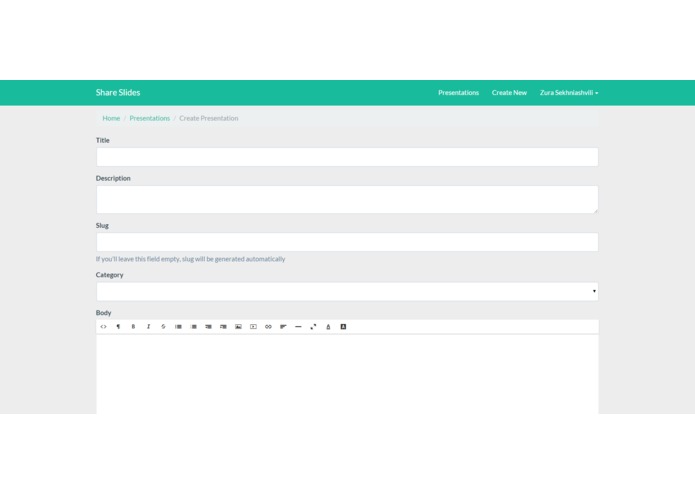Toggle italic formatting in Body editor
The height and width of the screenshot is (494, 695).
pyautogui.click(x=148, y=327)
